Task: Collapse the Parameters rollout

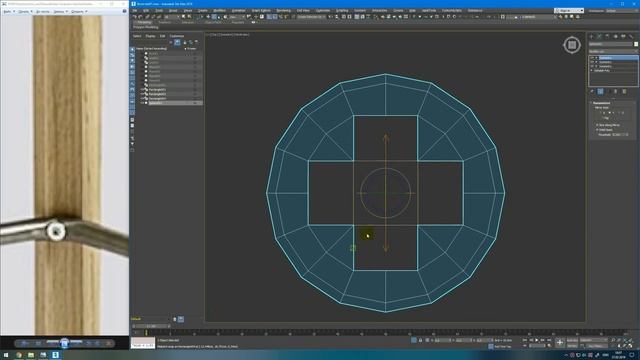Action: click(601, 103)
